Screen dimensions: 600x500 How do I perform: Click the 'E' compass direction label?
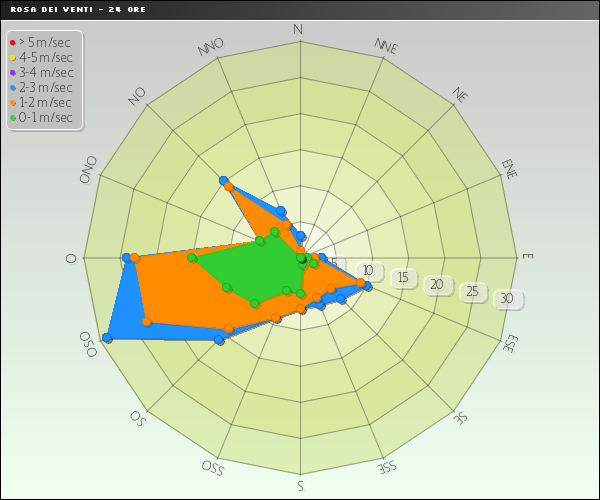click(x=527, y=257)
